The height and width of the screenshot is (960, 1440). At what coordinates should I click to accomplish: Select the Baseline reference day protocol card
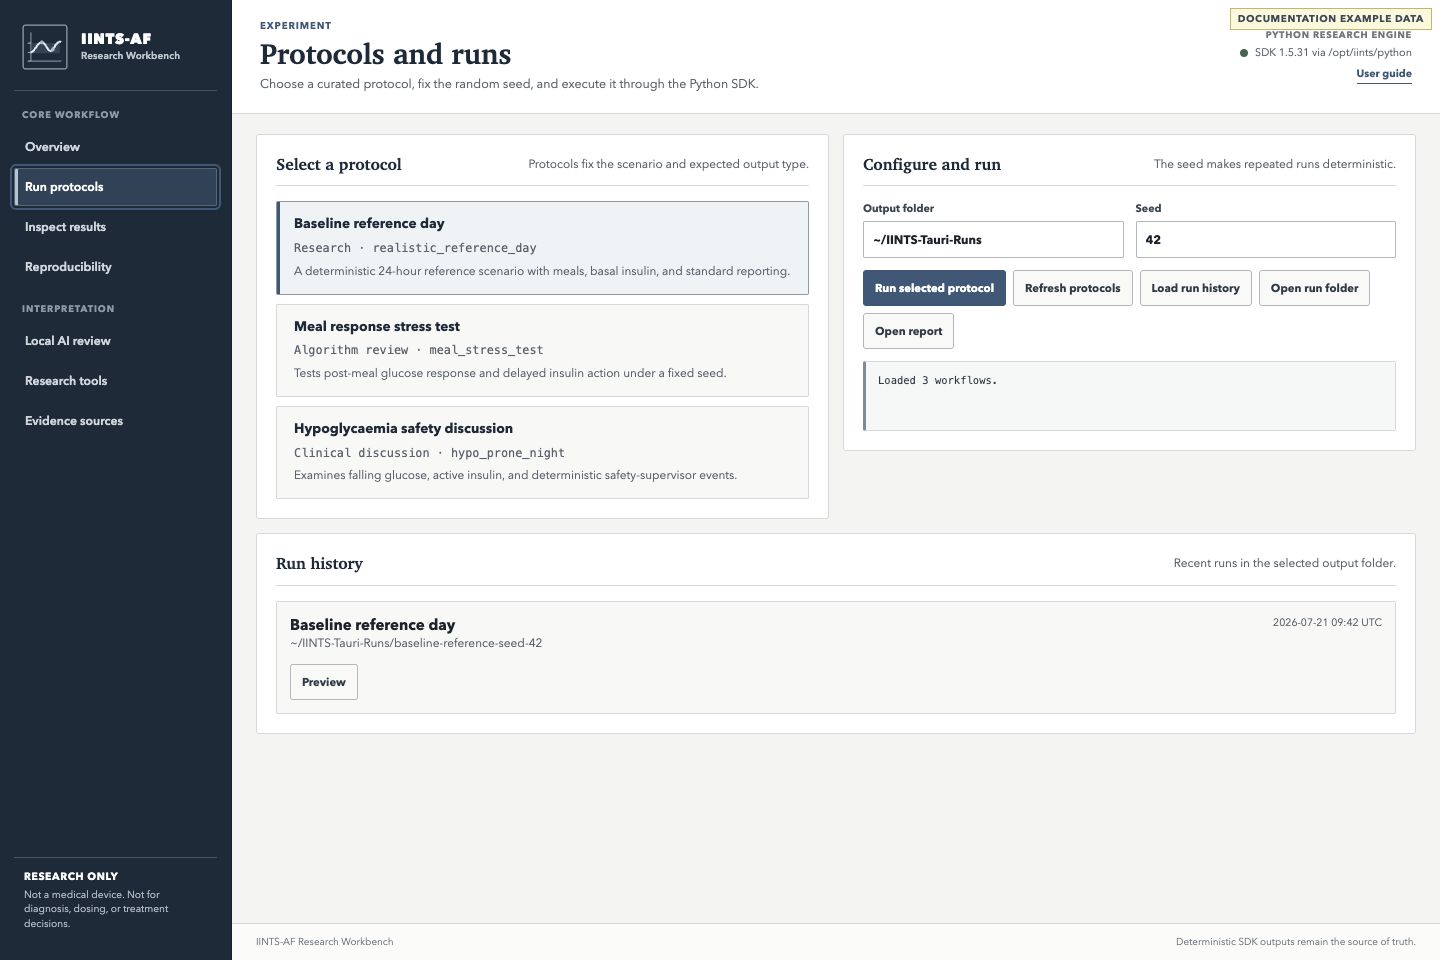(542, 248)
